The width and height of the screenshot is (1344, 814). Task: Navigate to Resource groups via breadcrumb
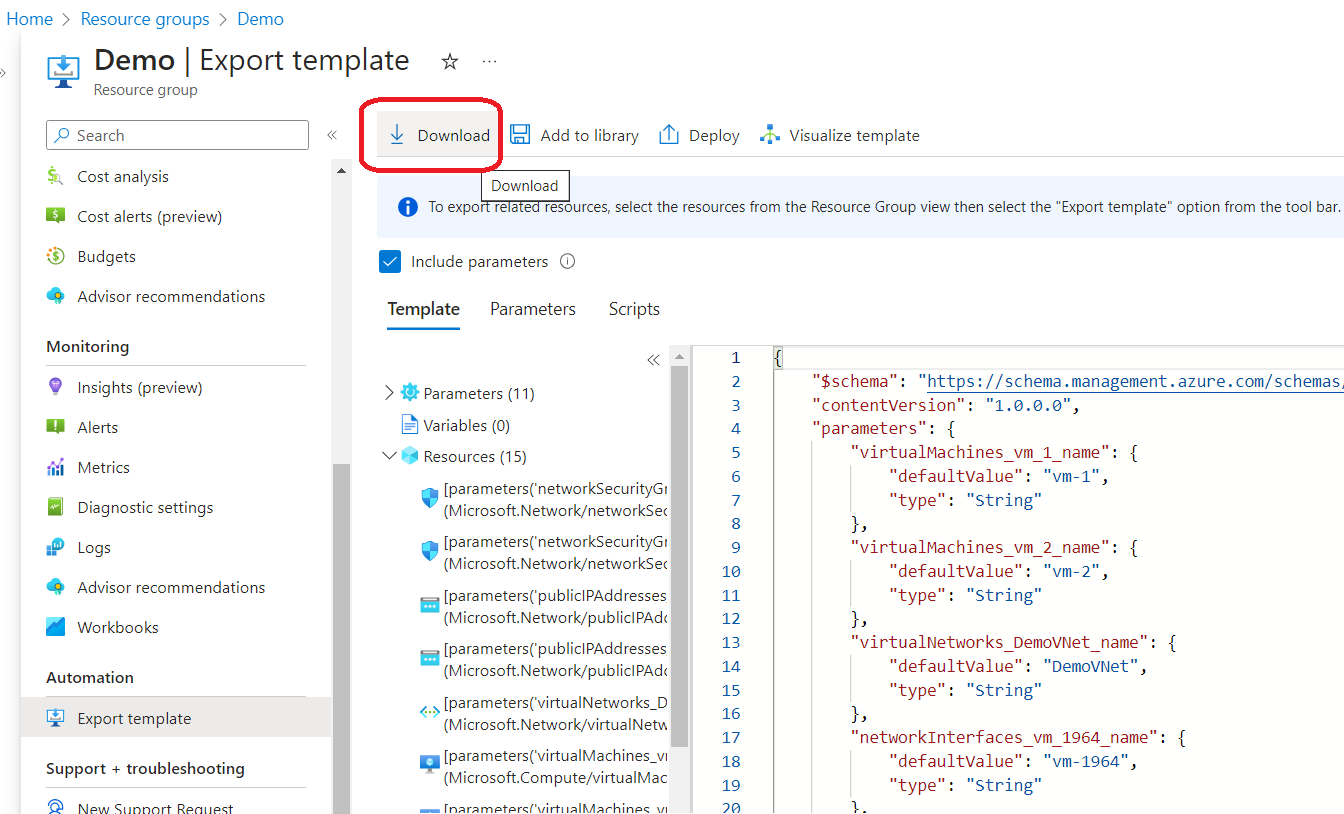[x=145, y=18]
